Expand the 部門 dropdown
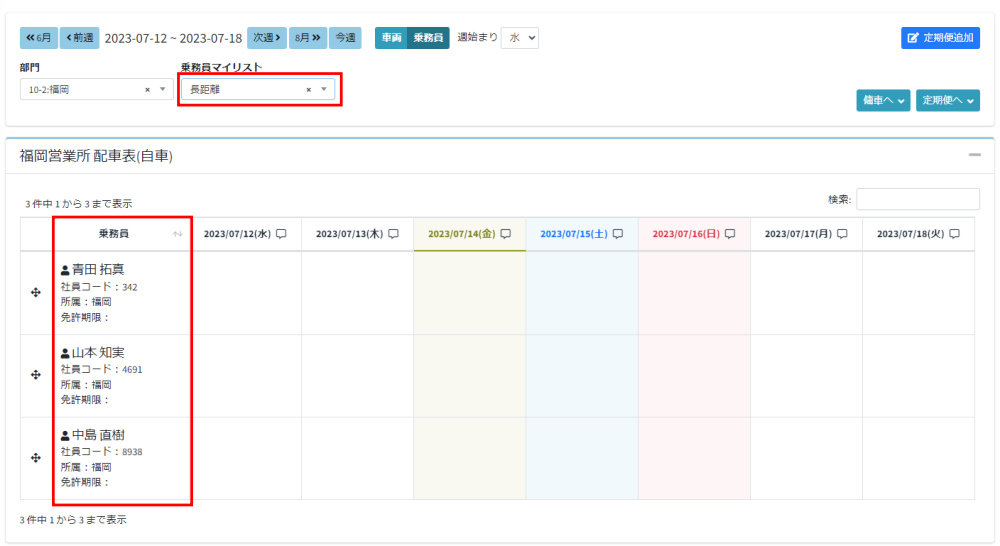The image size is (1000, 546). point(164,90)
